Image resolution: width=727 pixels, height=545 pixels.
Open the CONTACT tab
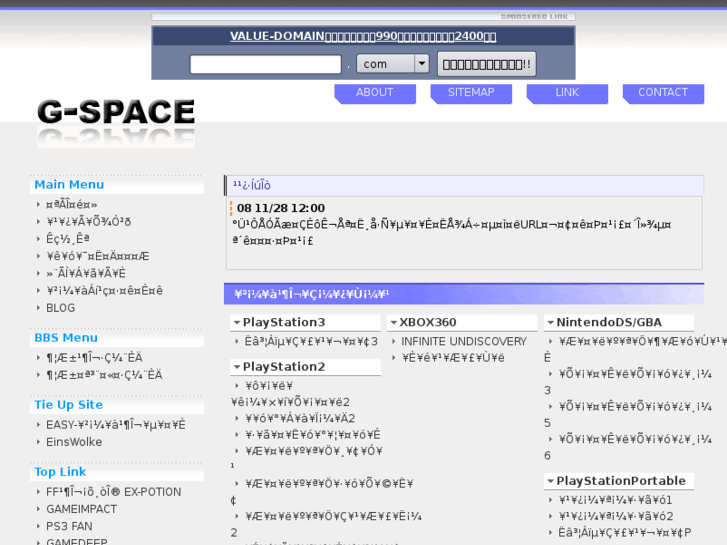pos(663,93)
